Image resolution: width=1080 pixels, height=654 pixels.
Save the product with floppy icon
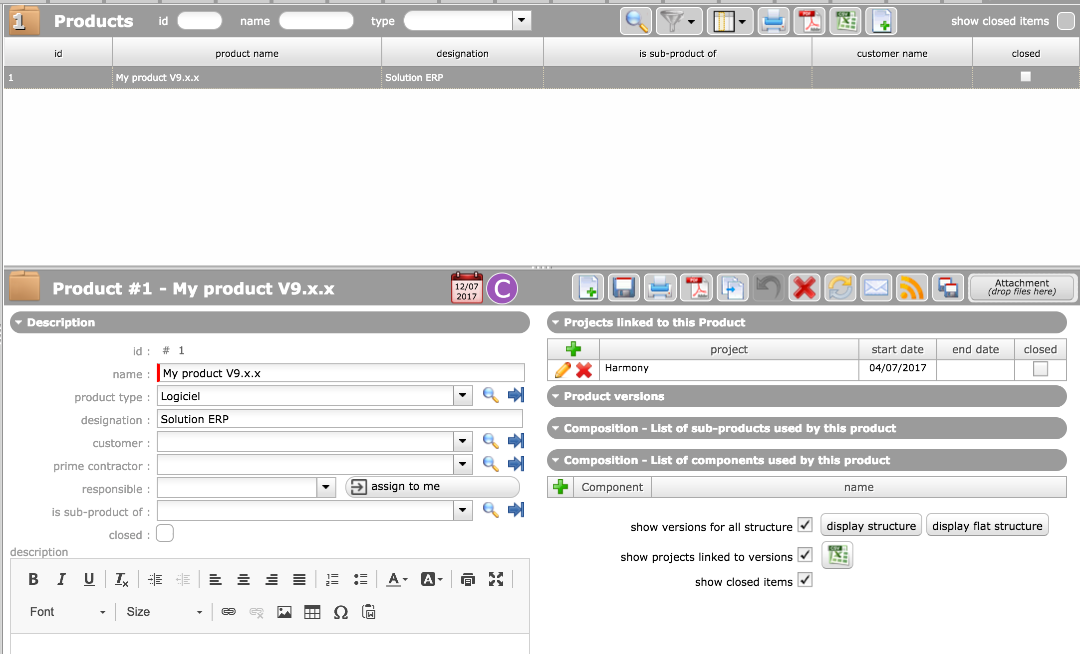tap(624, 288)
